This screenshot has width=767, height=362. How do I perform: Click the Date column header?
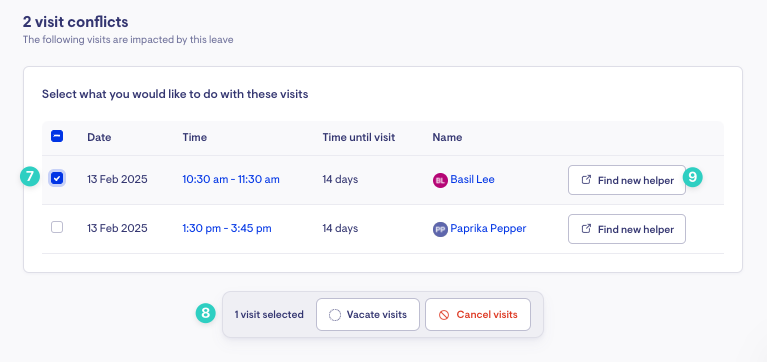99,137
